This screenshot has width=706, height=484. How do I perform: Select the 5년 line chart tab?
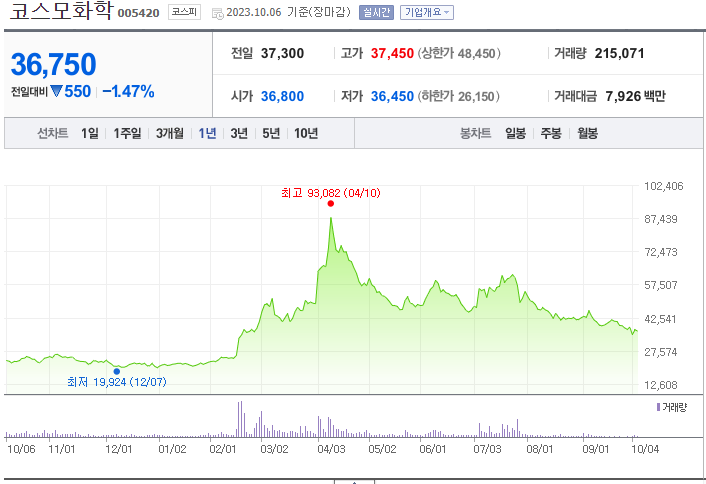(271, 133)
